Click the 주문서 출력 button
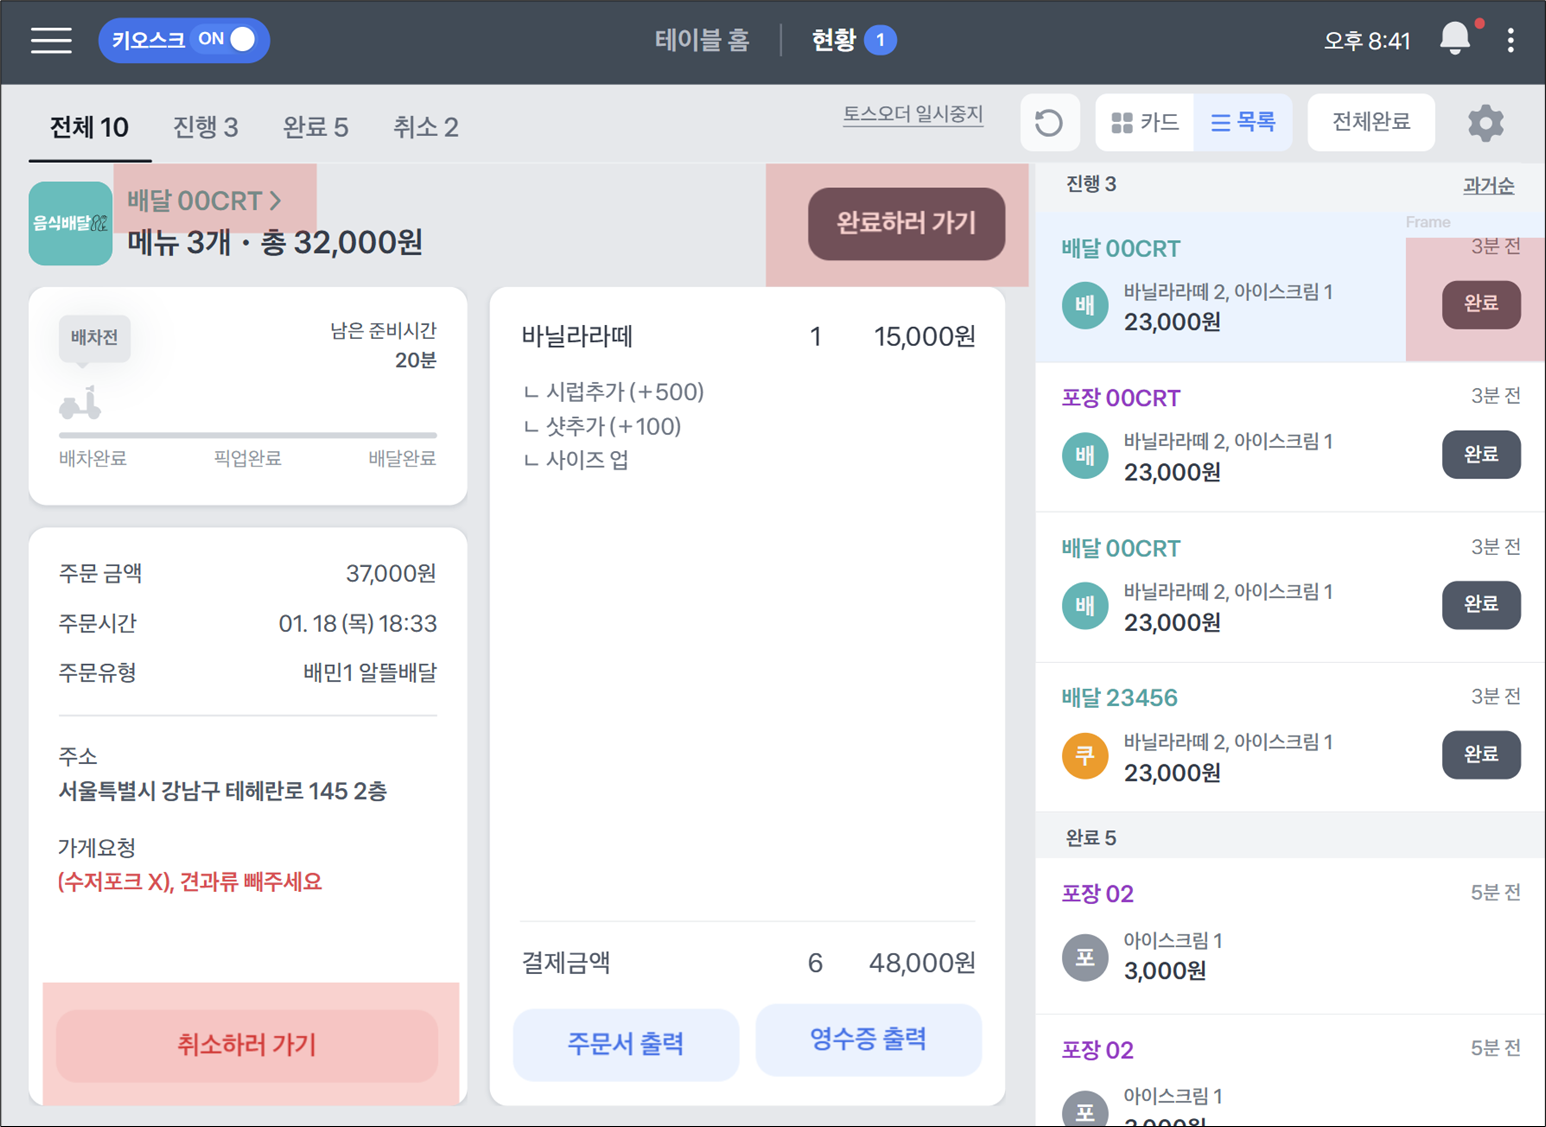 coord(626,1043)
